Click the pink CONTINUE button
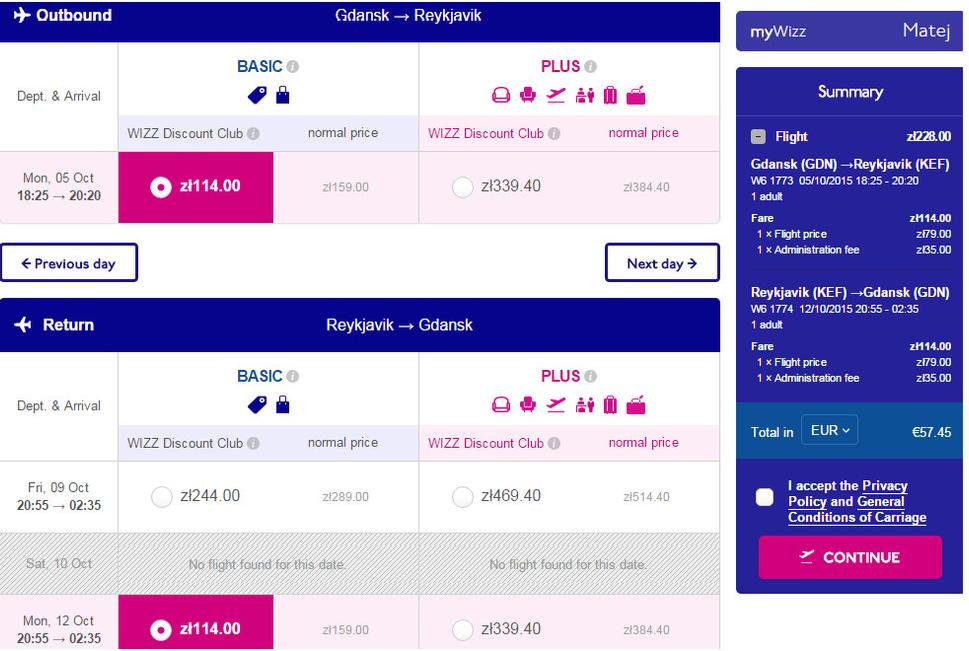The image size is (969, 651). 850,557
